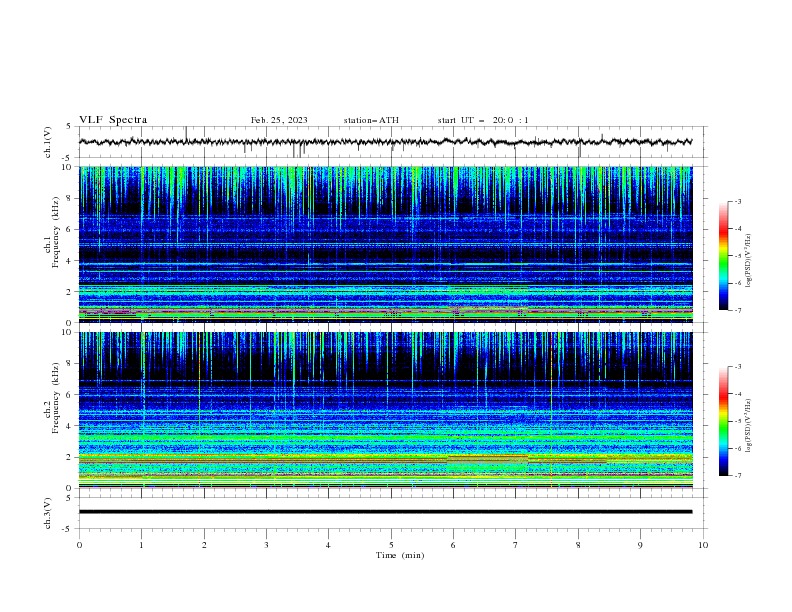Click time axis tick label "6"
Image resolution: width=792 pixels, height=612 pixels.
click(x=454, y=545)
